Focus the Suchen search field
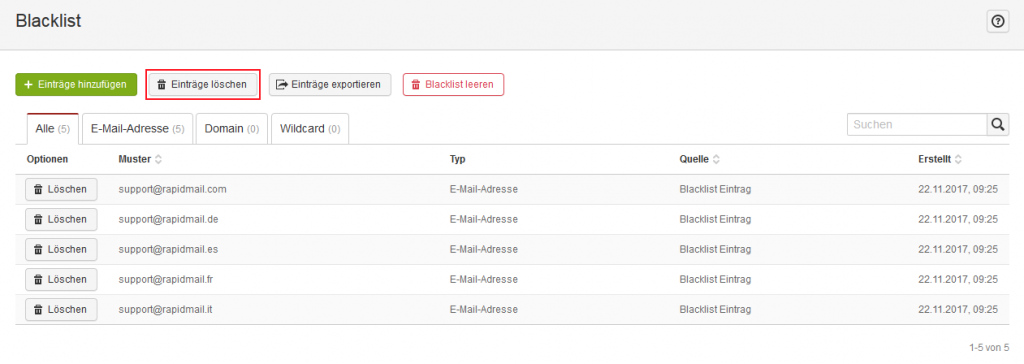Screen dimensions: 1024x364 click(916, 124)
